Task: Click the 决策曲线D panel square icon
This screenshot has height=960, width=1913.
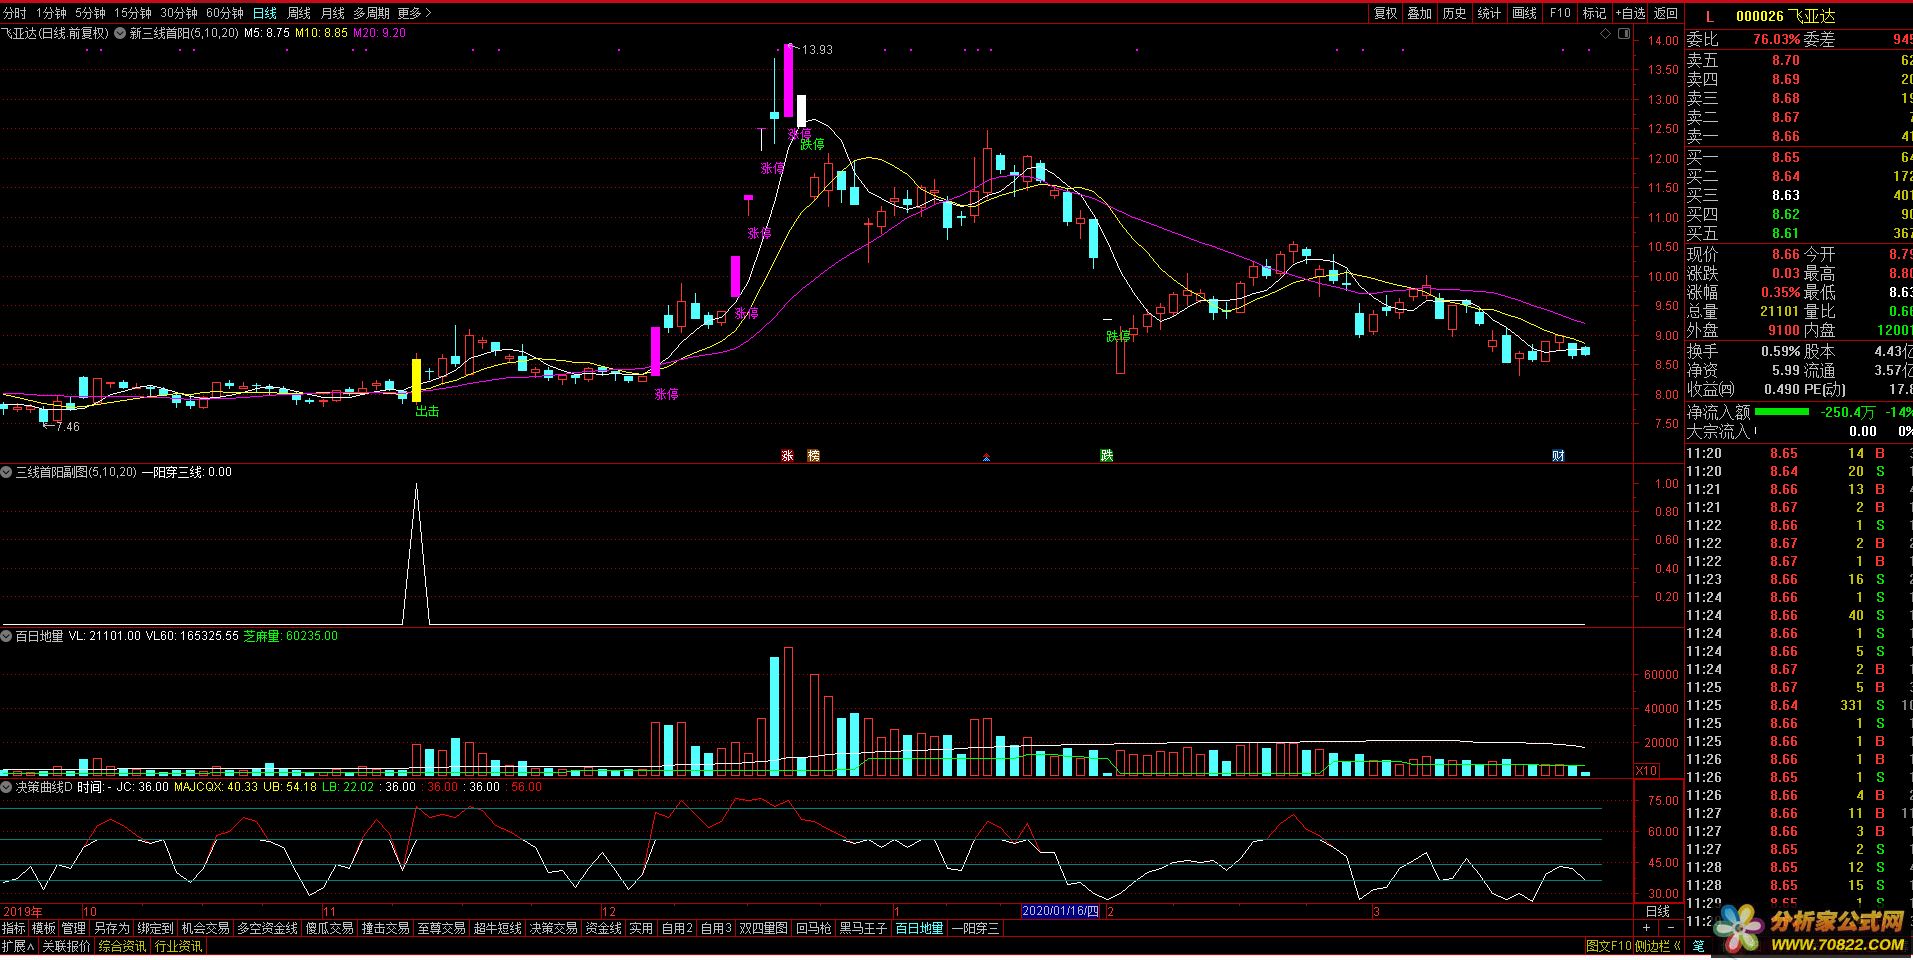Action: 7,787
